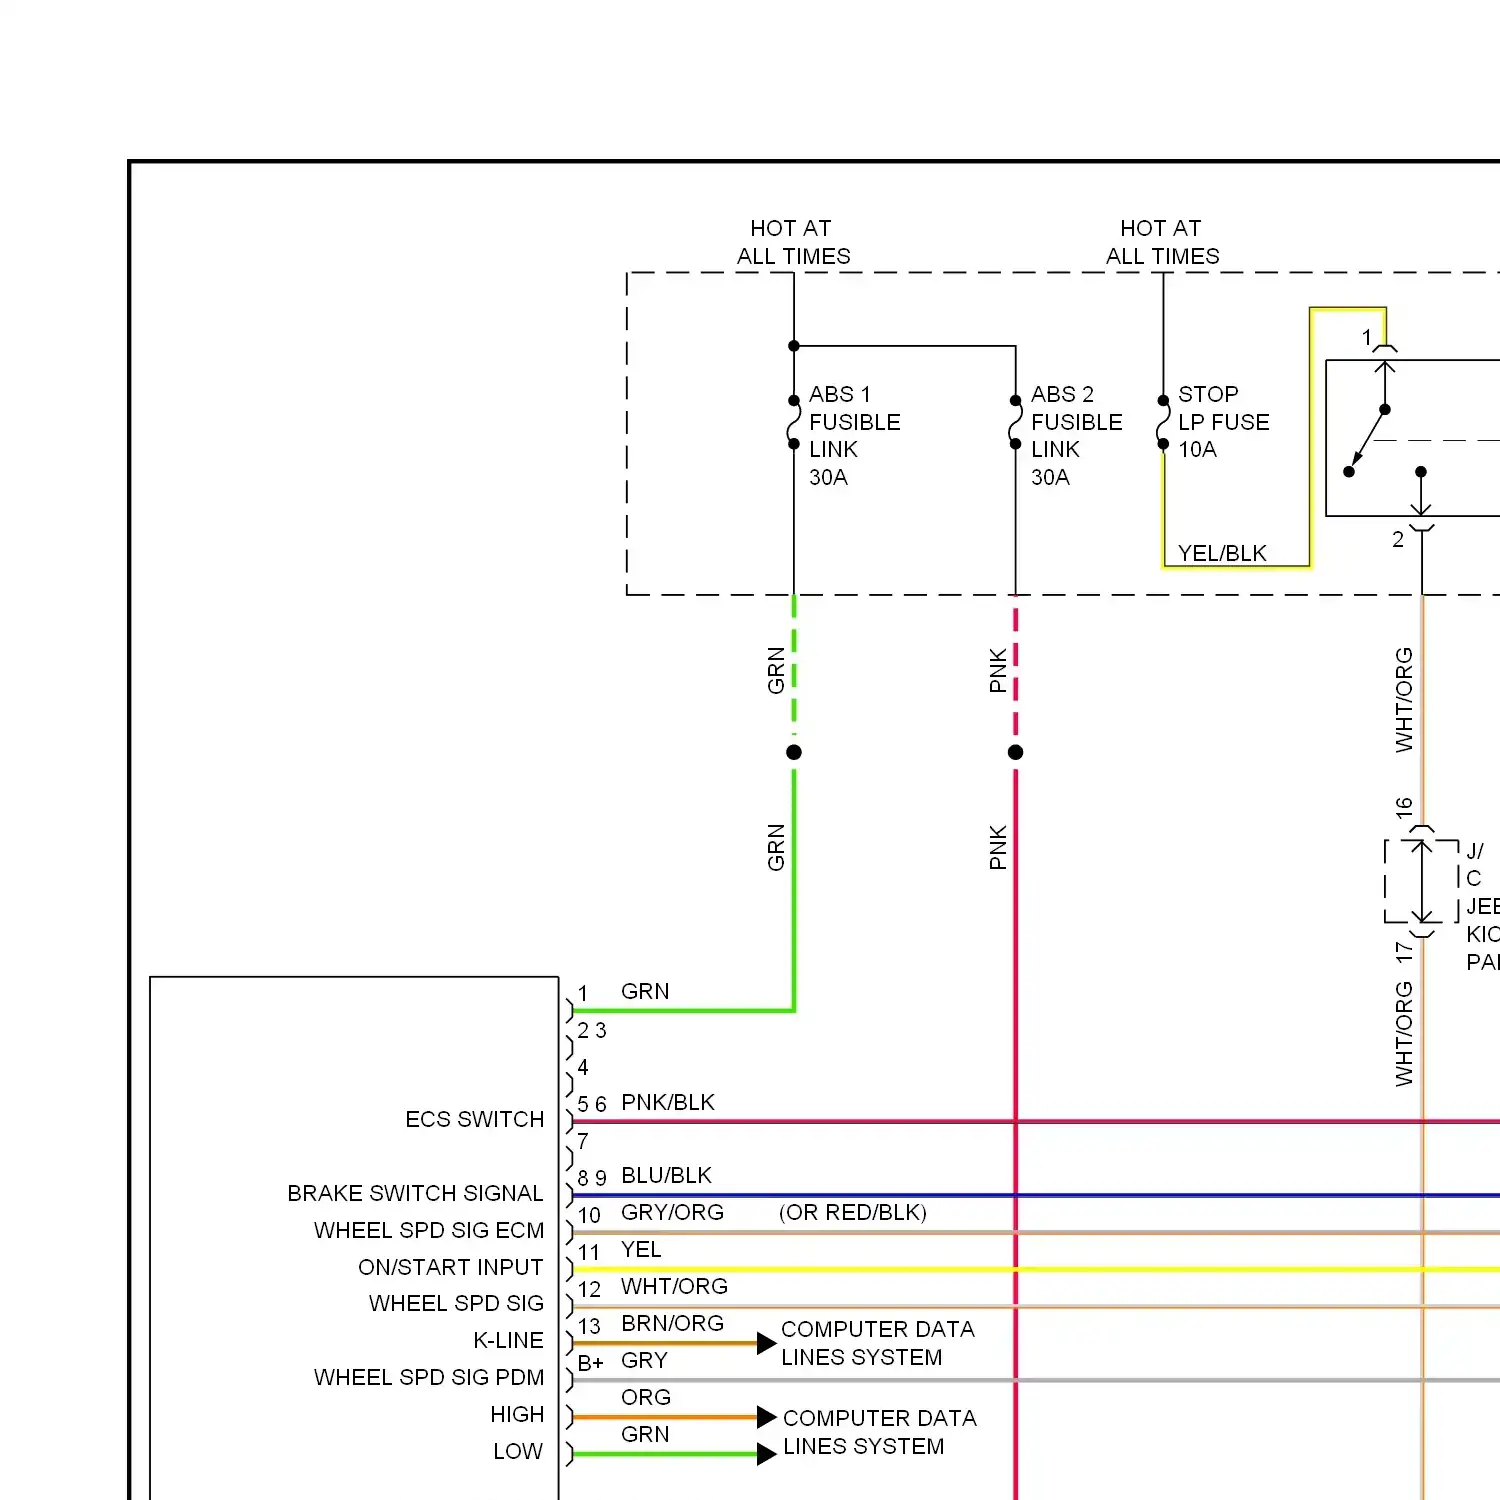Click the GRY wire label at B+

coord(644,1360)
